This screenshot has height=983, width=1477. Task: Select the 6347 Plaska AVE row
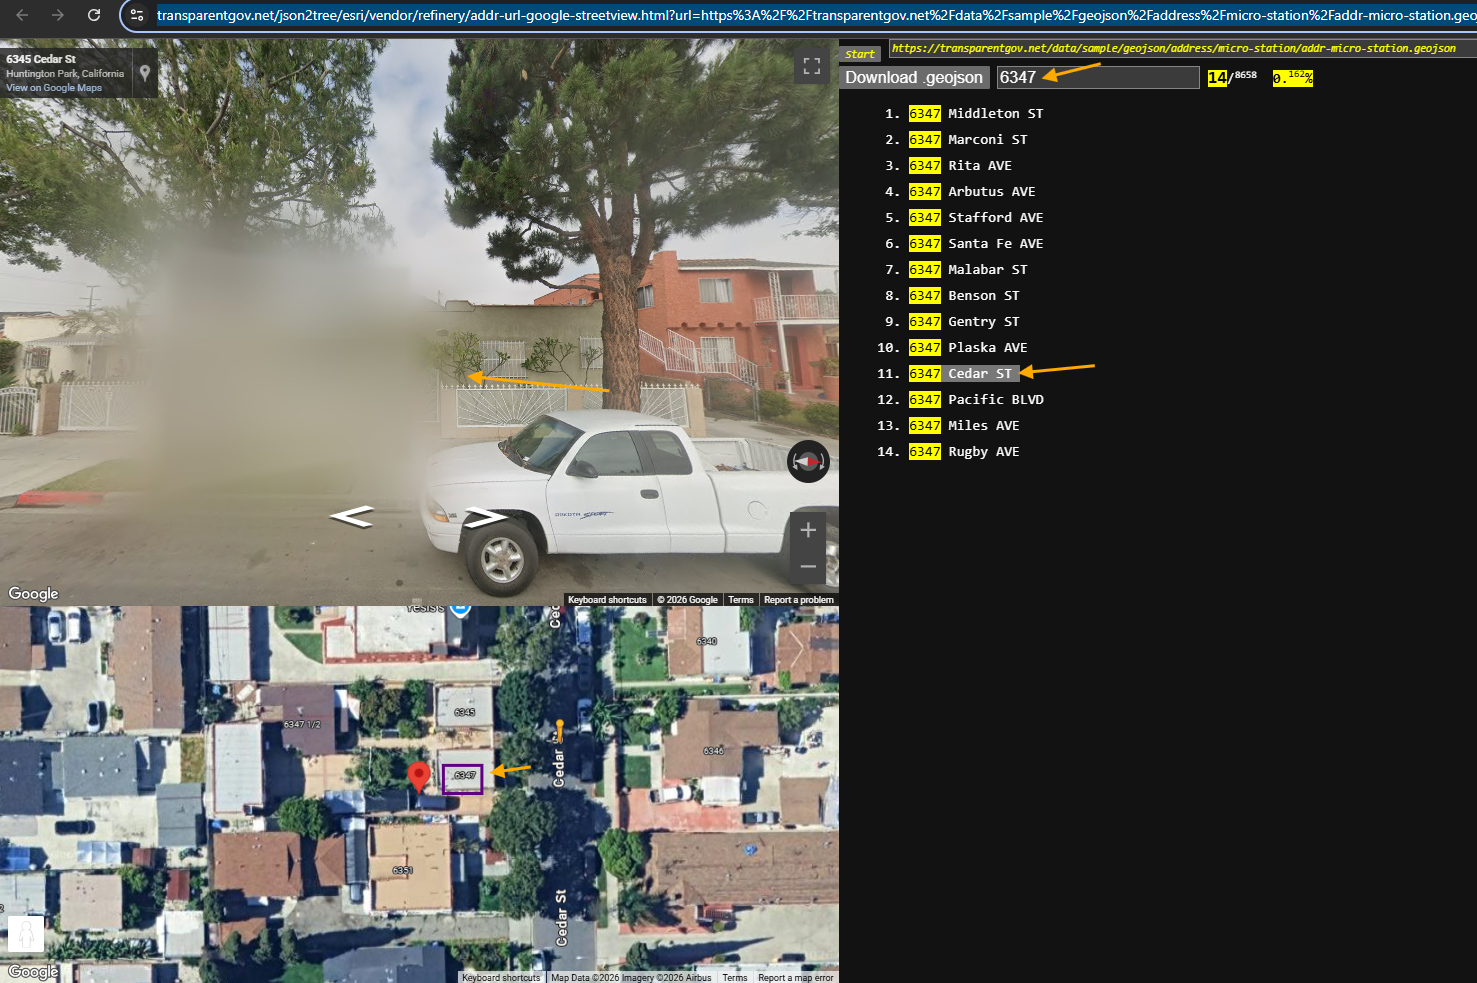tap(968, 348)
